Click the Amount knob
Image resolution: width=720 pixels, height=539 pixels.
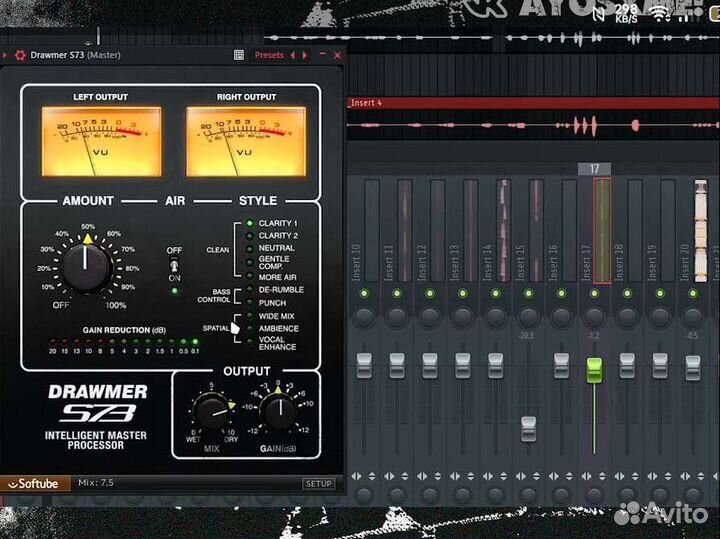click(x=87, y=267)
